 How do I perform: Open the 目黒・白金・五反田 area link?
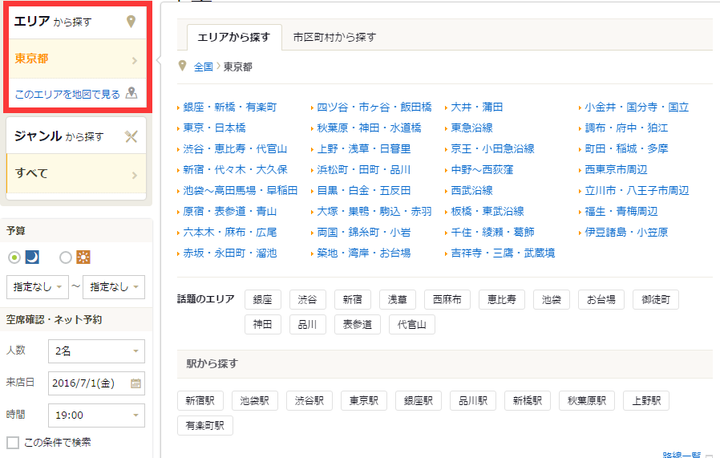point(364,190)
